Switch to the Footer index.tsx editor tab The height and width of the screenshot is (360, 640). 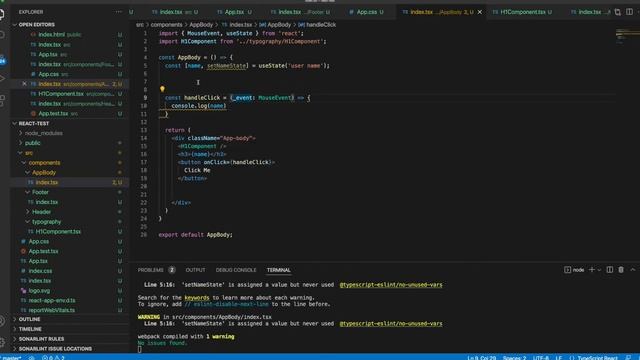click(x=301, y=12)
